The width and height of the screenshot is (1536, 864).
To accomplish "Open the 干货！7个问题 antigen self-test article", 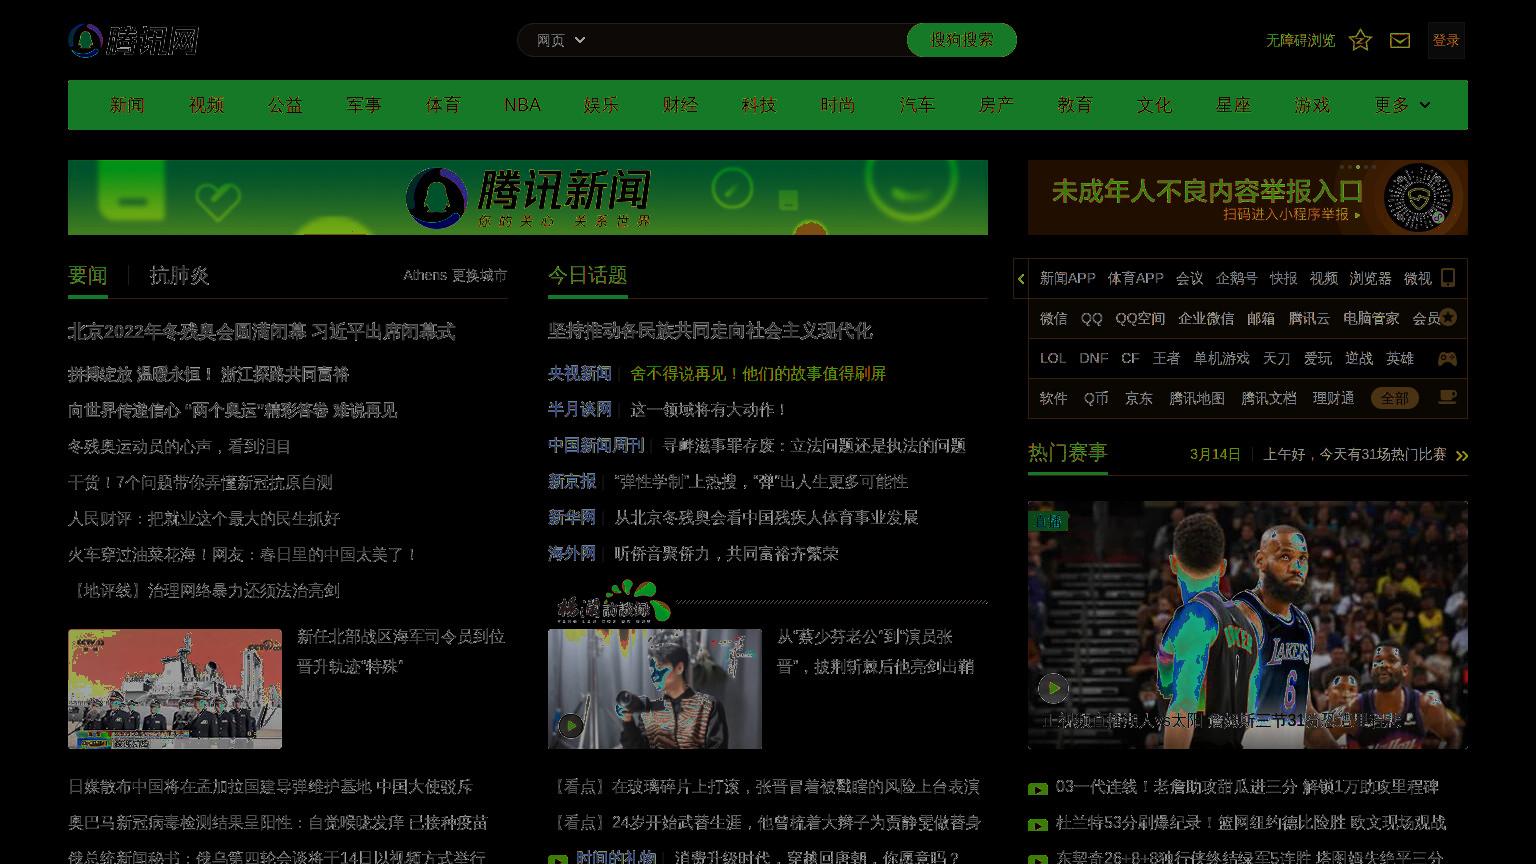I will click(200, 482).
